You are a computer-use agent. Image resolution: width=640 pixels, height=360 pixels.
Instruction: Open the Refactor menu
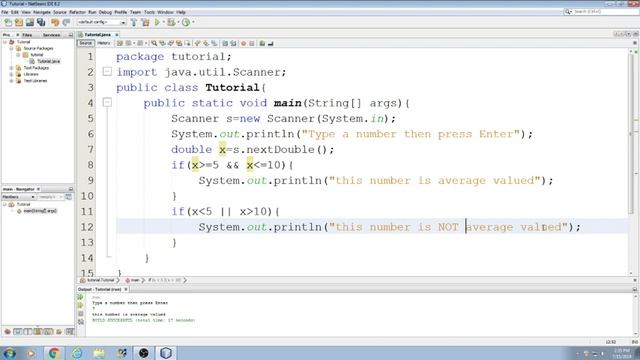pos(77,12)
